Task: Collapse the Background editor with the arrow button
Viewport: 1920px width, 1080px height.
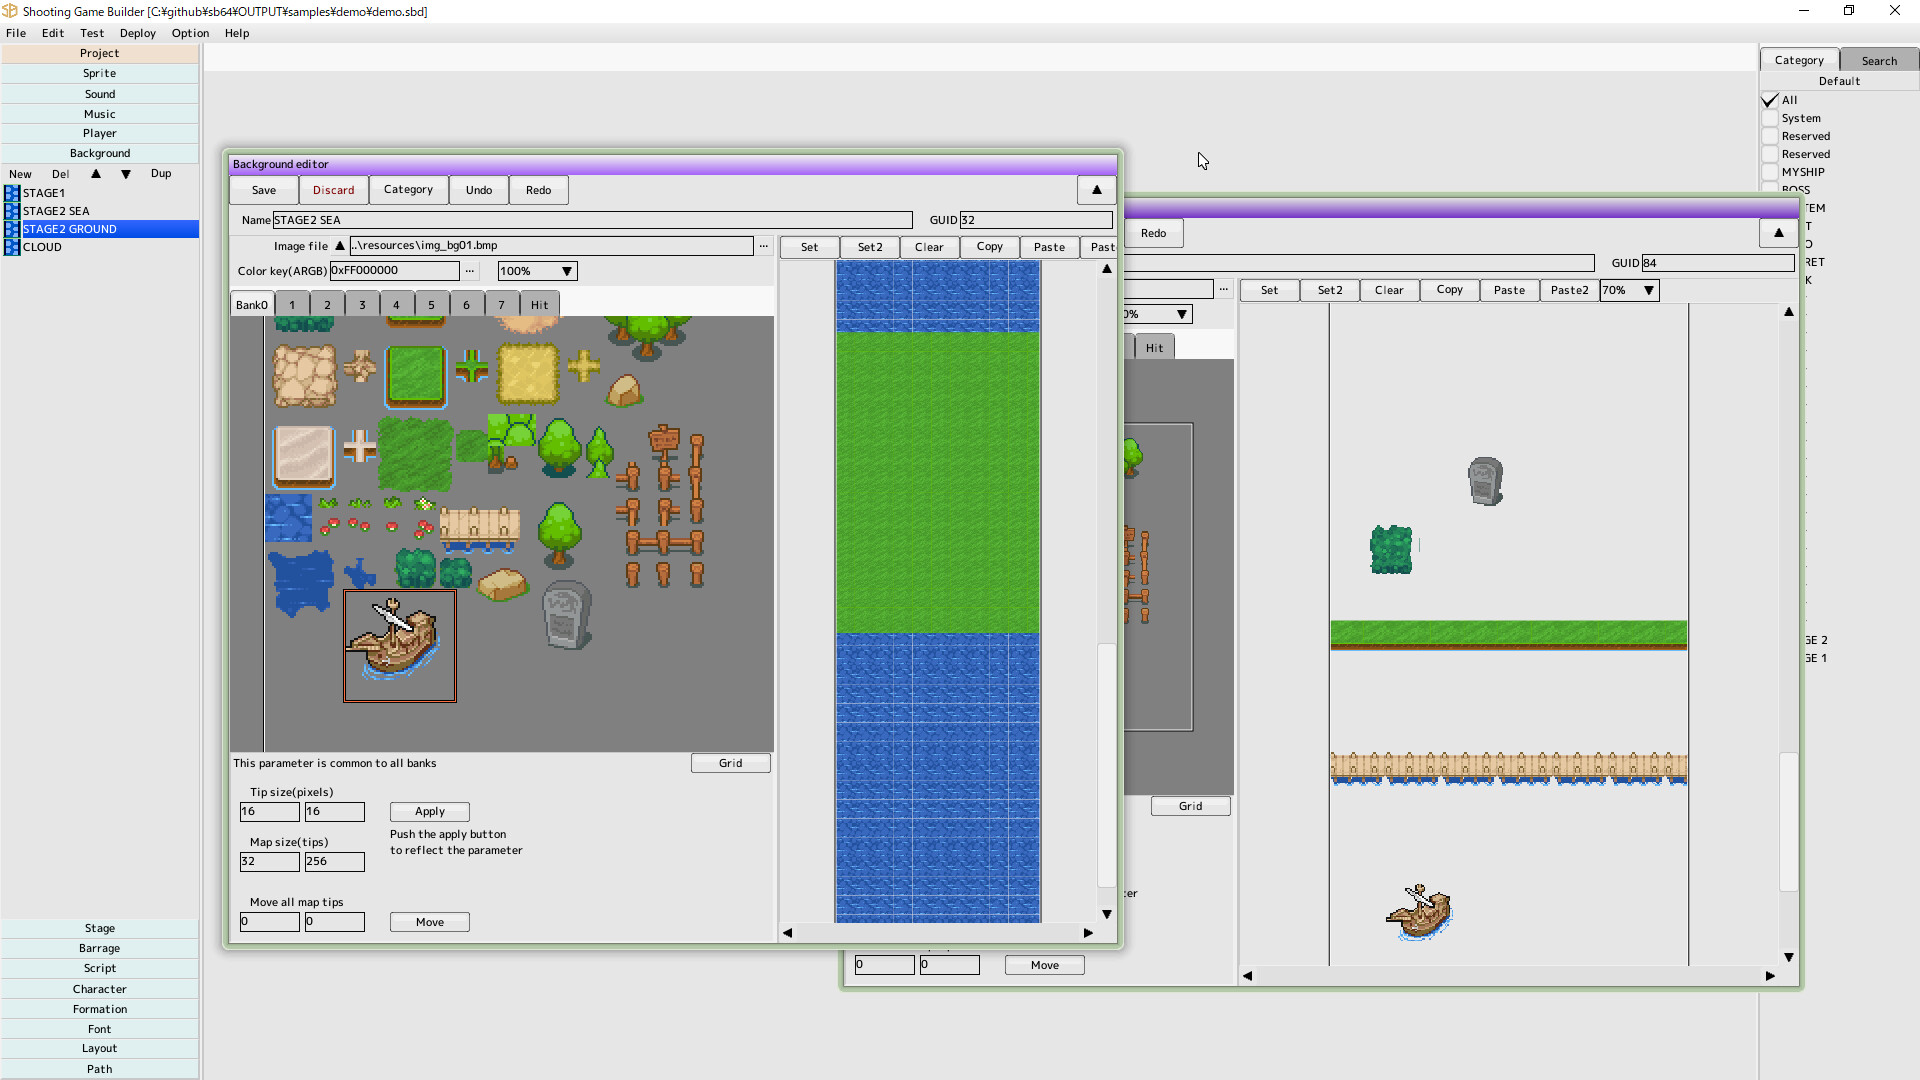Action: tap(1096, 190)
